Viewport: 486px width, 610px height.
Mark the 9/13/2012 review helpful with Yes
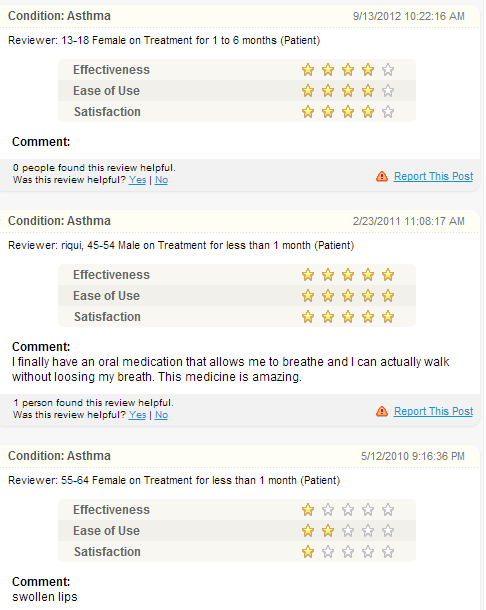[x=137, y=180]
